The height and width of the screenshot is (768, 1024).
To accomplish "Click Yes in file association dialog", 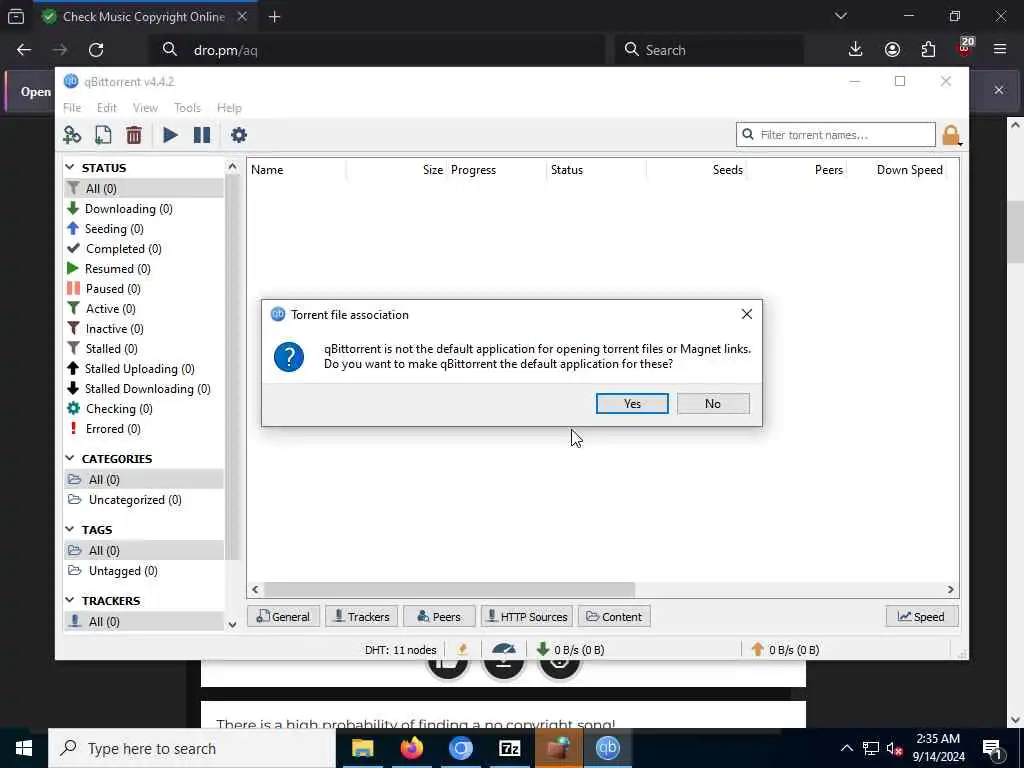I will point(632,404).
